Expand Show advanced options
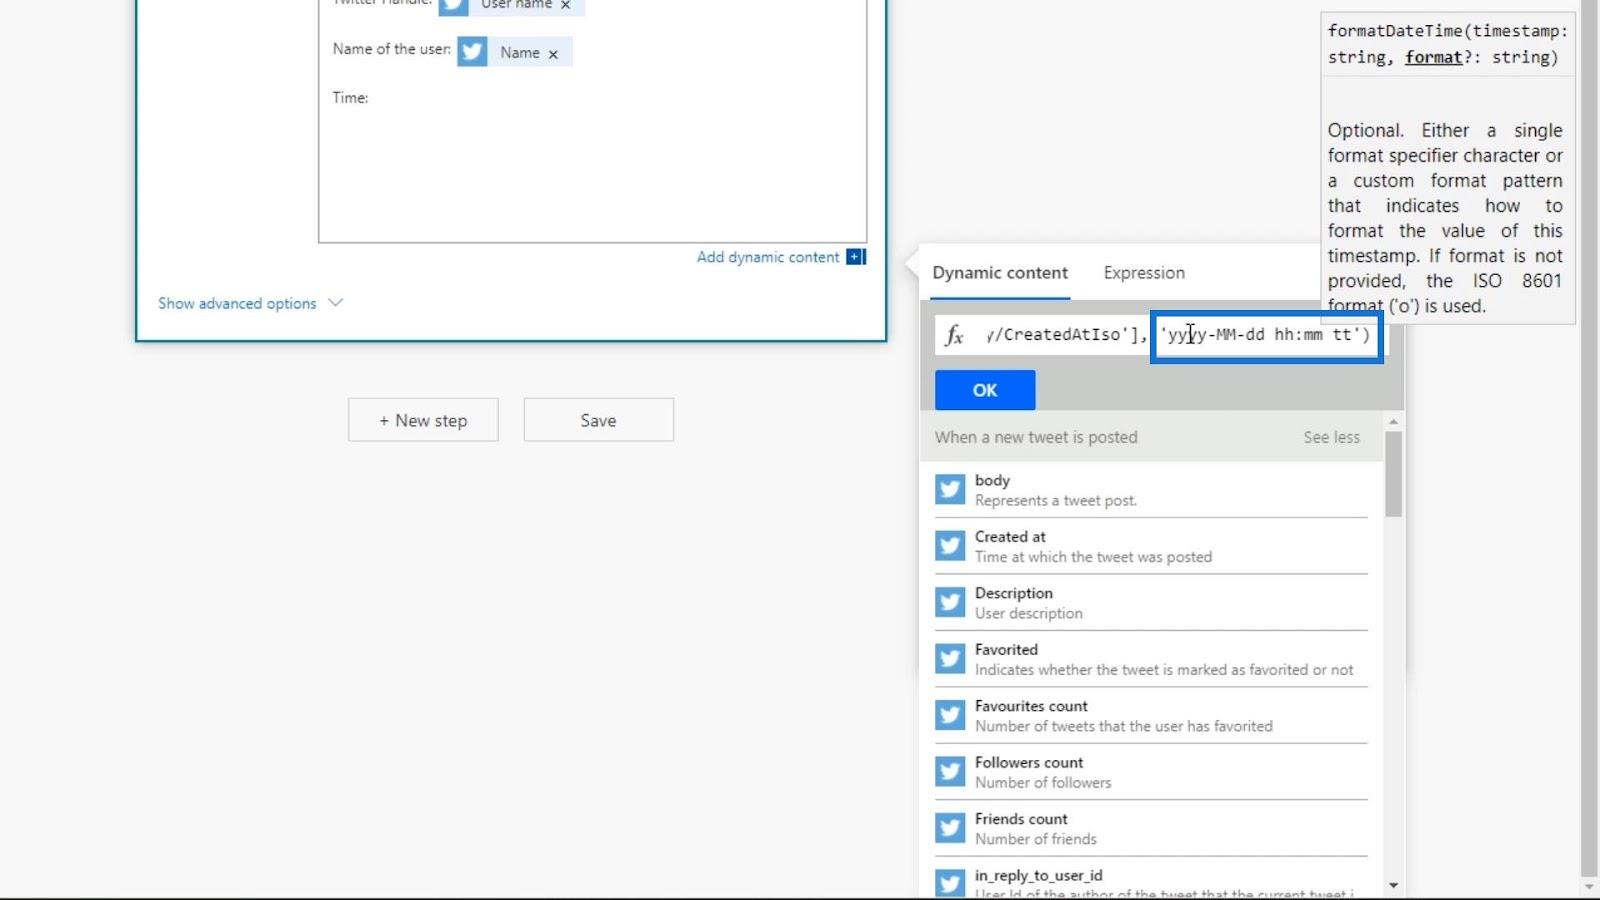Viewport: 1600px width, 900px height. [237, 303]
